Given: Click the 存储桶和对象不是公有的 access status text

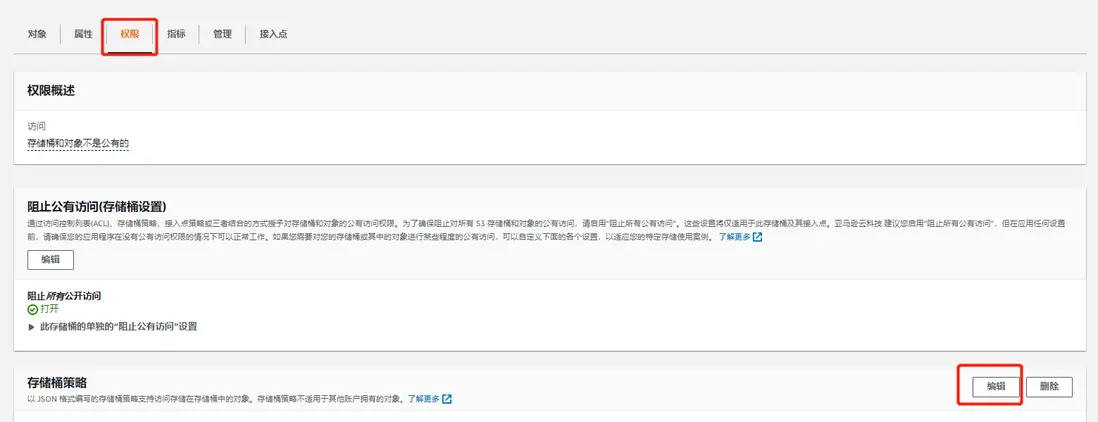Looking at the screenshot, I should click(78, 143).
